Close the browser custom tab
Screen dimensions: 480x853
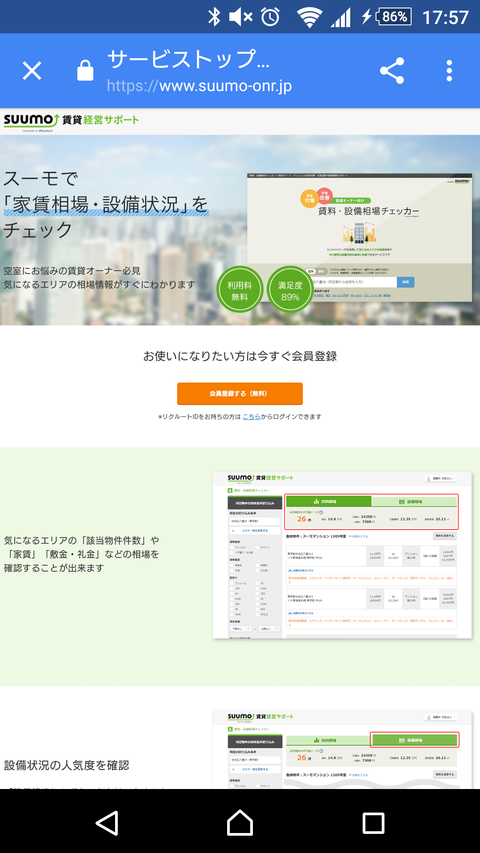coord(32,71)
